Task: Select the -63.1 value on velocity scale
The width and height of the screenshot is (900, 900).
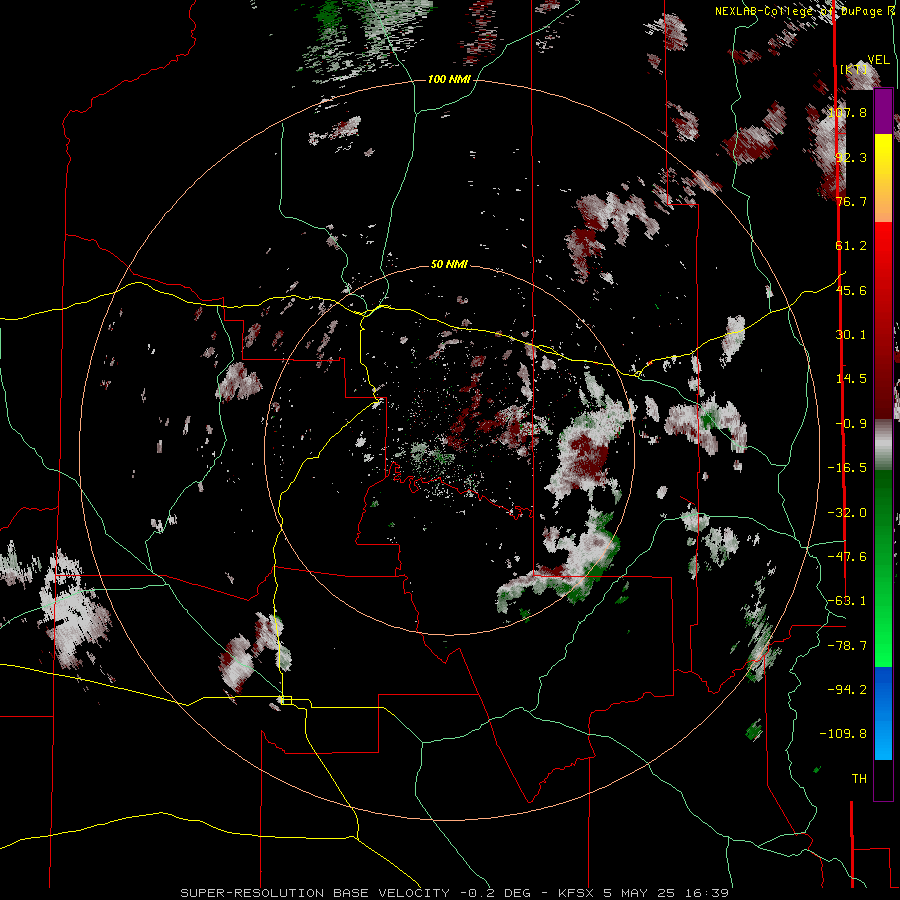Action: click(847, 601)
